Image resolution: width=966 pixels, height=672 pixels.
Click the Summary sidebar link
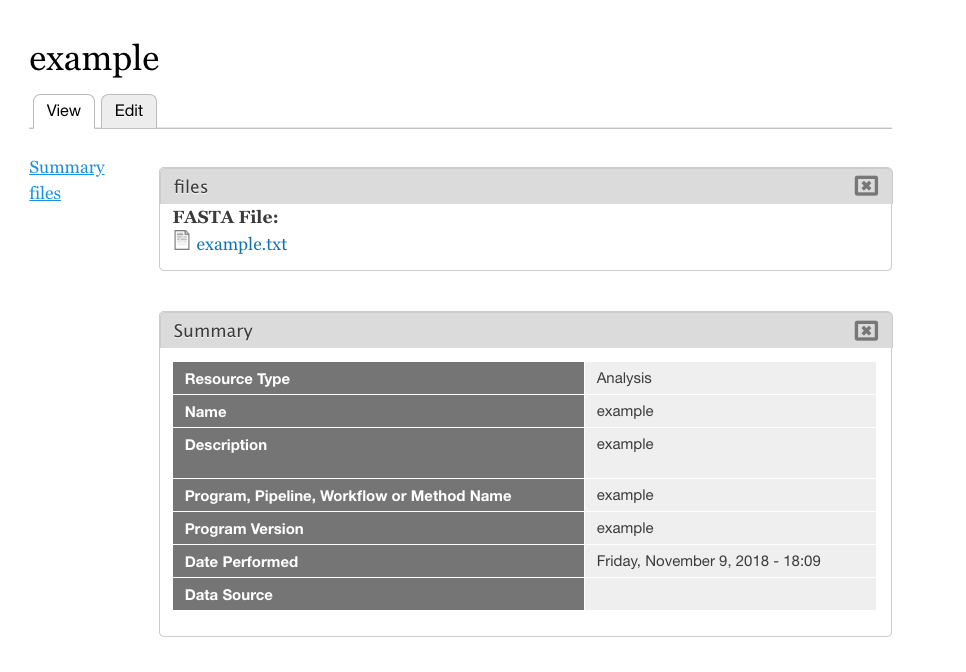pyautogui.click(x=67, y=168)
